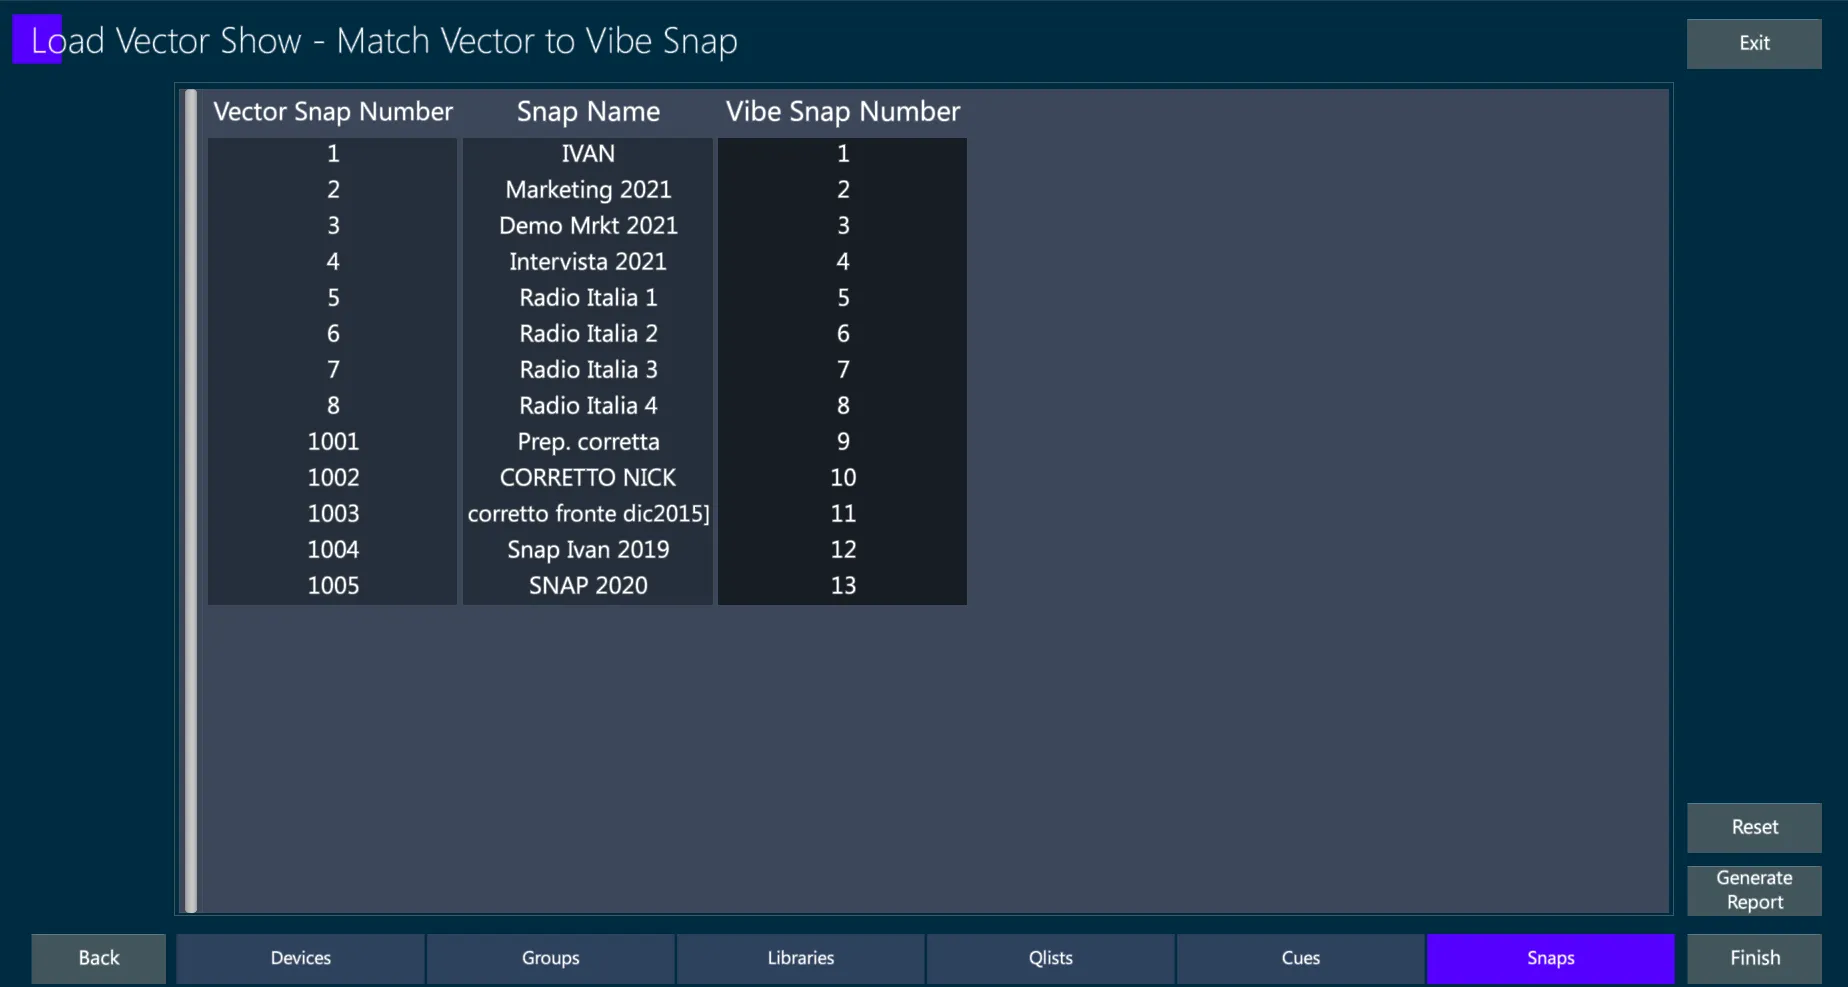Viewport: 1848px width, 987px height.
Task: Edit Vibe Snap Number for CORRETTO NICK
Action: [842, 478]
